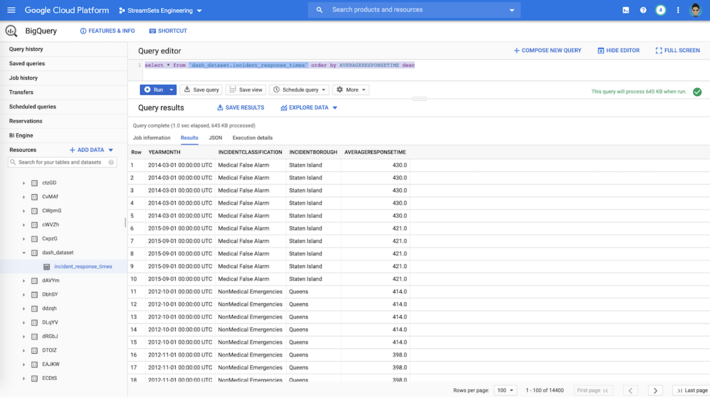Collapse the dash_dataset tree node
Image resolution: width=710 pixels, height=398 pixels.
pyautogui.click(x=24, y=253)
